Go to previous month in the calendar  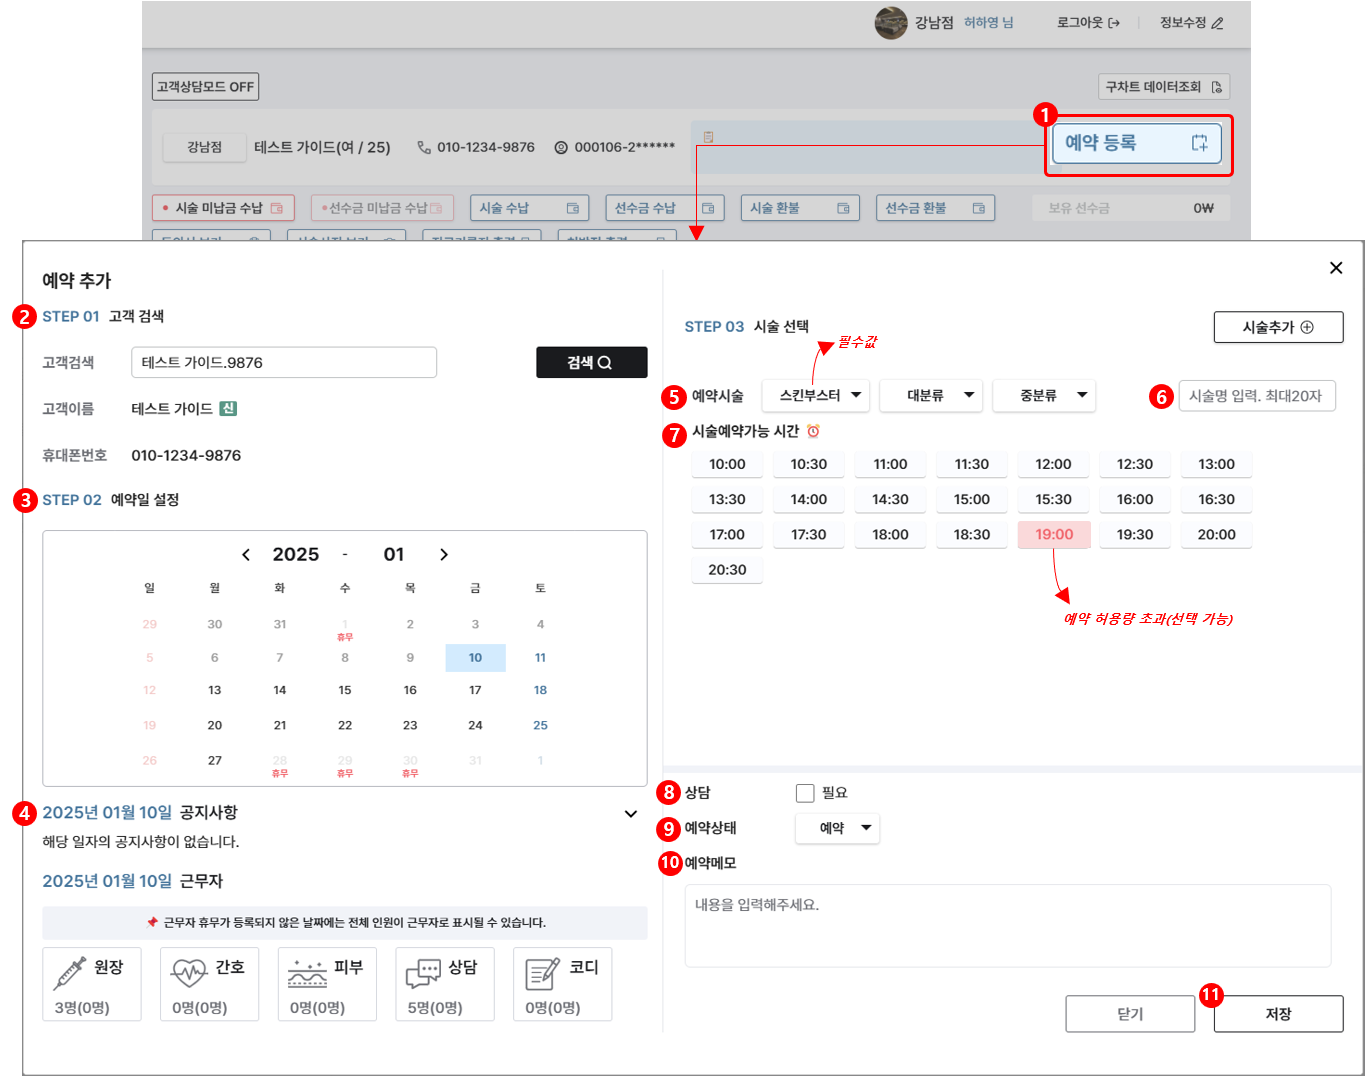246,554
